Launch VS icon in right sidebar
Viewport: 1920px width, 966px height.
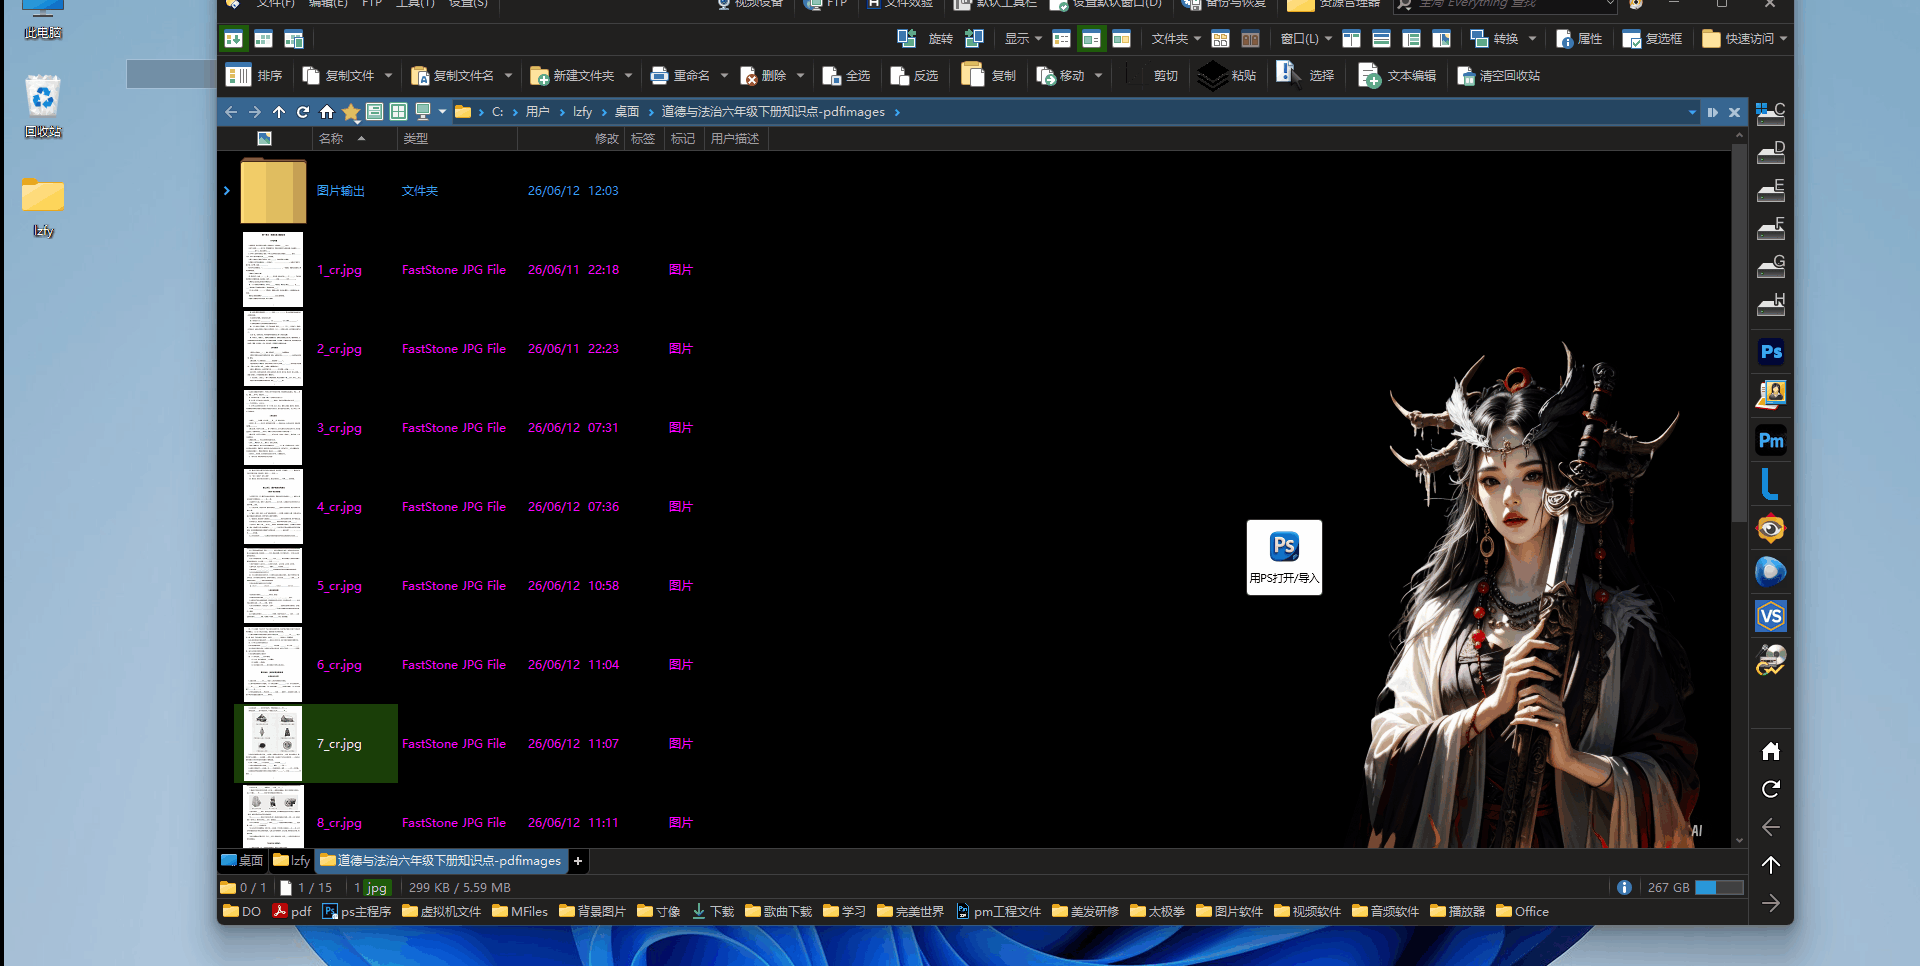coord(1771,616)
